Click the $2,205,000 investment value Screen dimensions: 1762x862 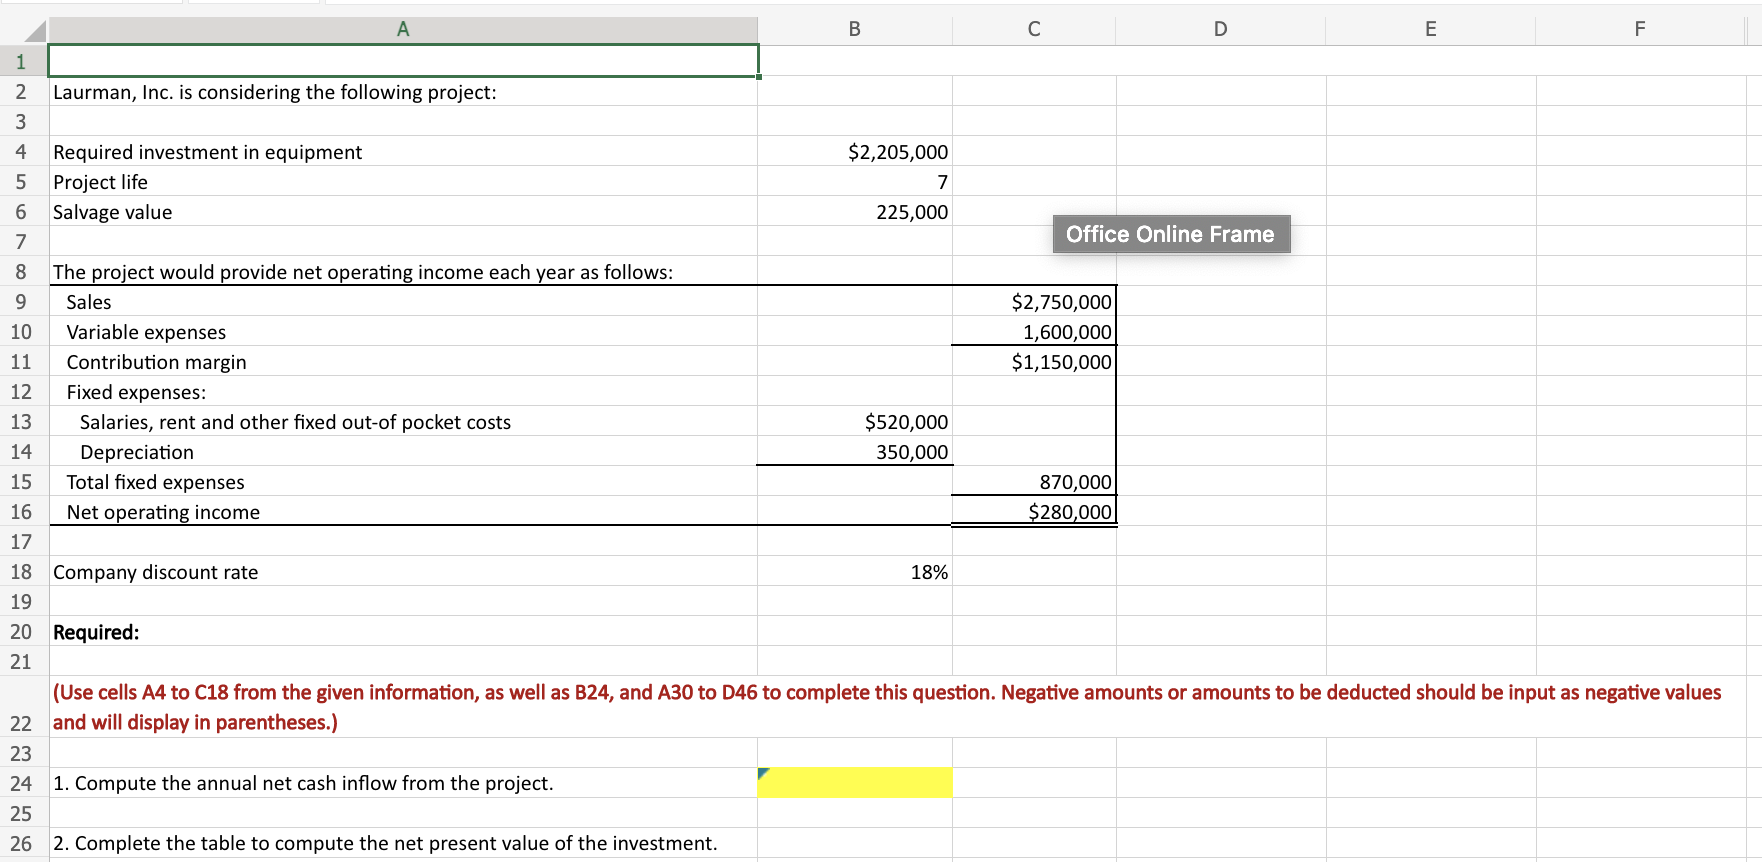(x=898, y=152)
